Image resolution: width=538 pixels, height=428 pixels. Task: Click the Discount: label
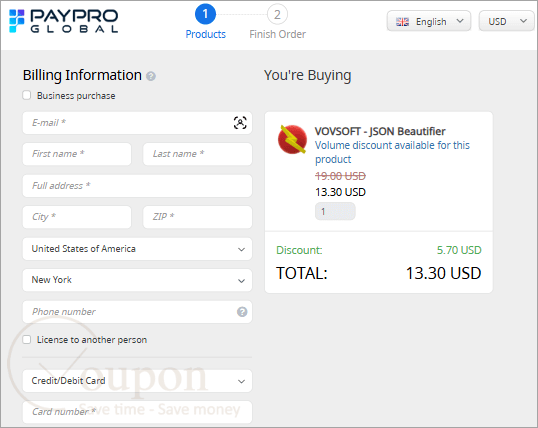pyautogui.click(x=299, y=250)
